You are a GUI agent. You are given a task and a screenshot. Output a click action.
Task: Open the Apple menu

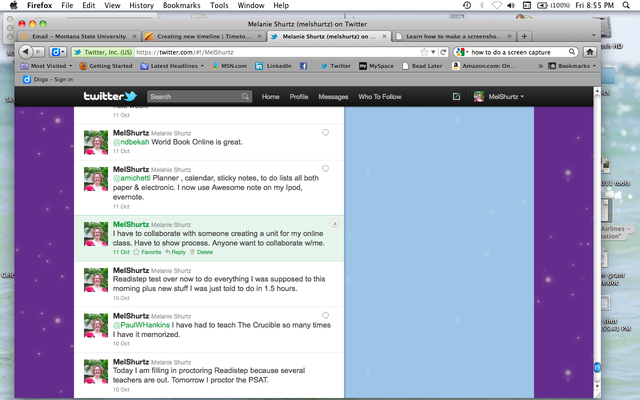13,5
